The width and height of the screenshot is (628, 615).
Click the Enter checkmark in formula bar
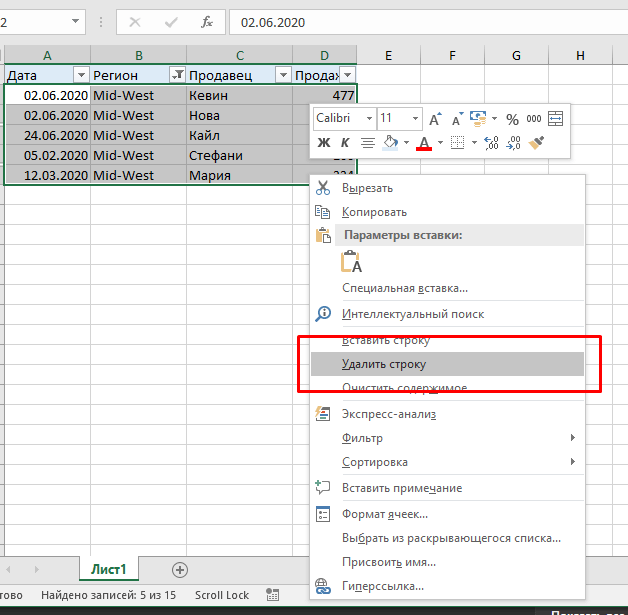[x=171, y=22]
